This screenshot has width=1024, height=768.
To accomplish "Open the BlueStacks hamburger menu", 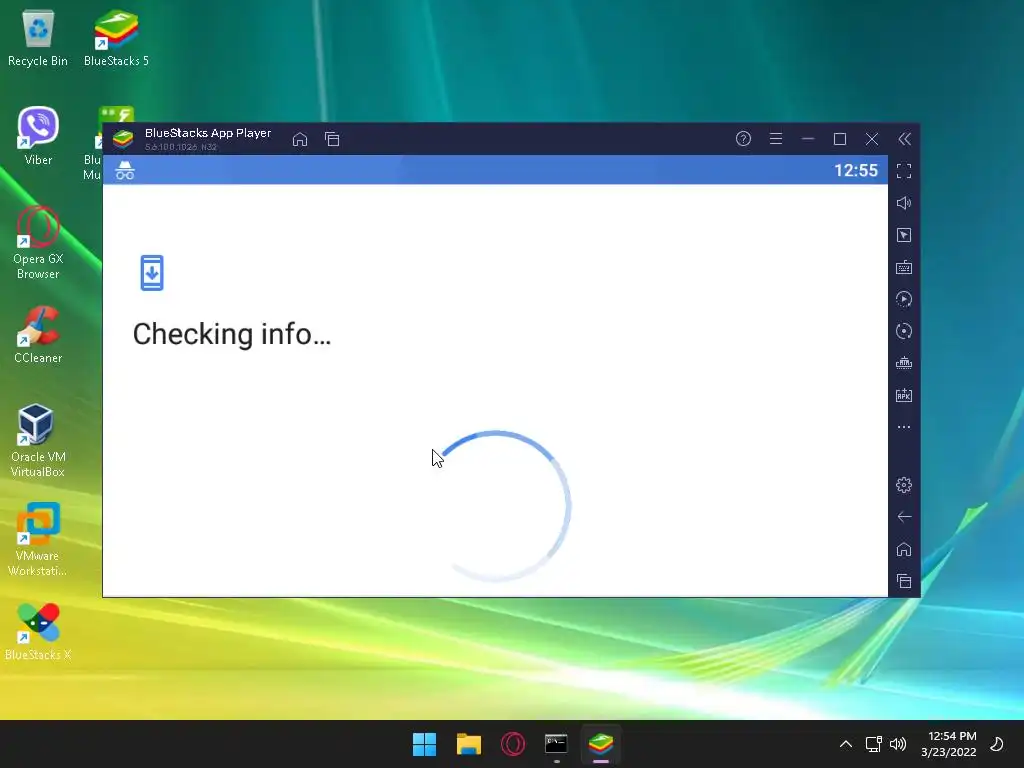I will 776,138.
